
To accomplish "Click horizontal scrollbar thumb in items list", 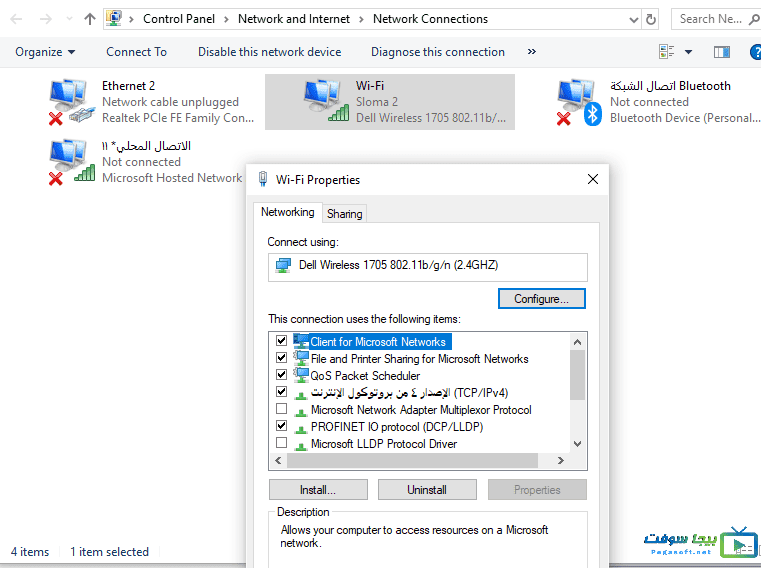I will 412,460.
